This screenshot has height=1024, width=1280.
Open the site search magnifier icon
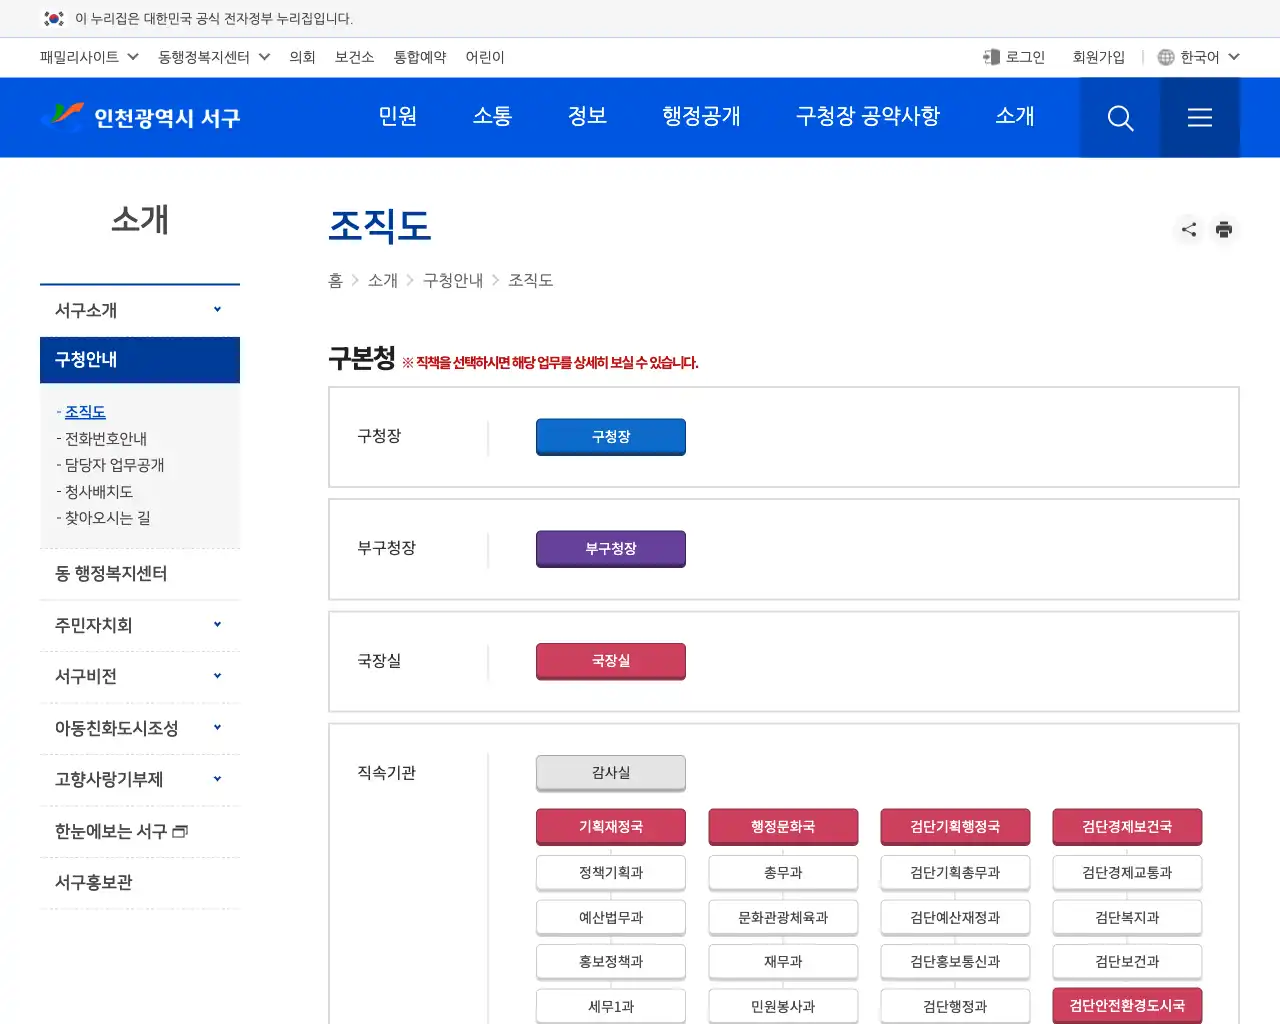pyautogui.click(x=1119, y=117)
